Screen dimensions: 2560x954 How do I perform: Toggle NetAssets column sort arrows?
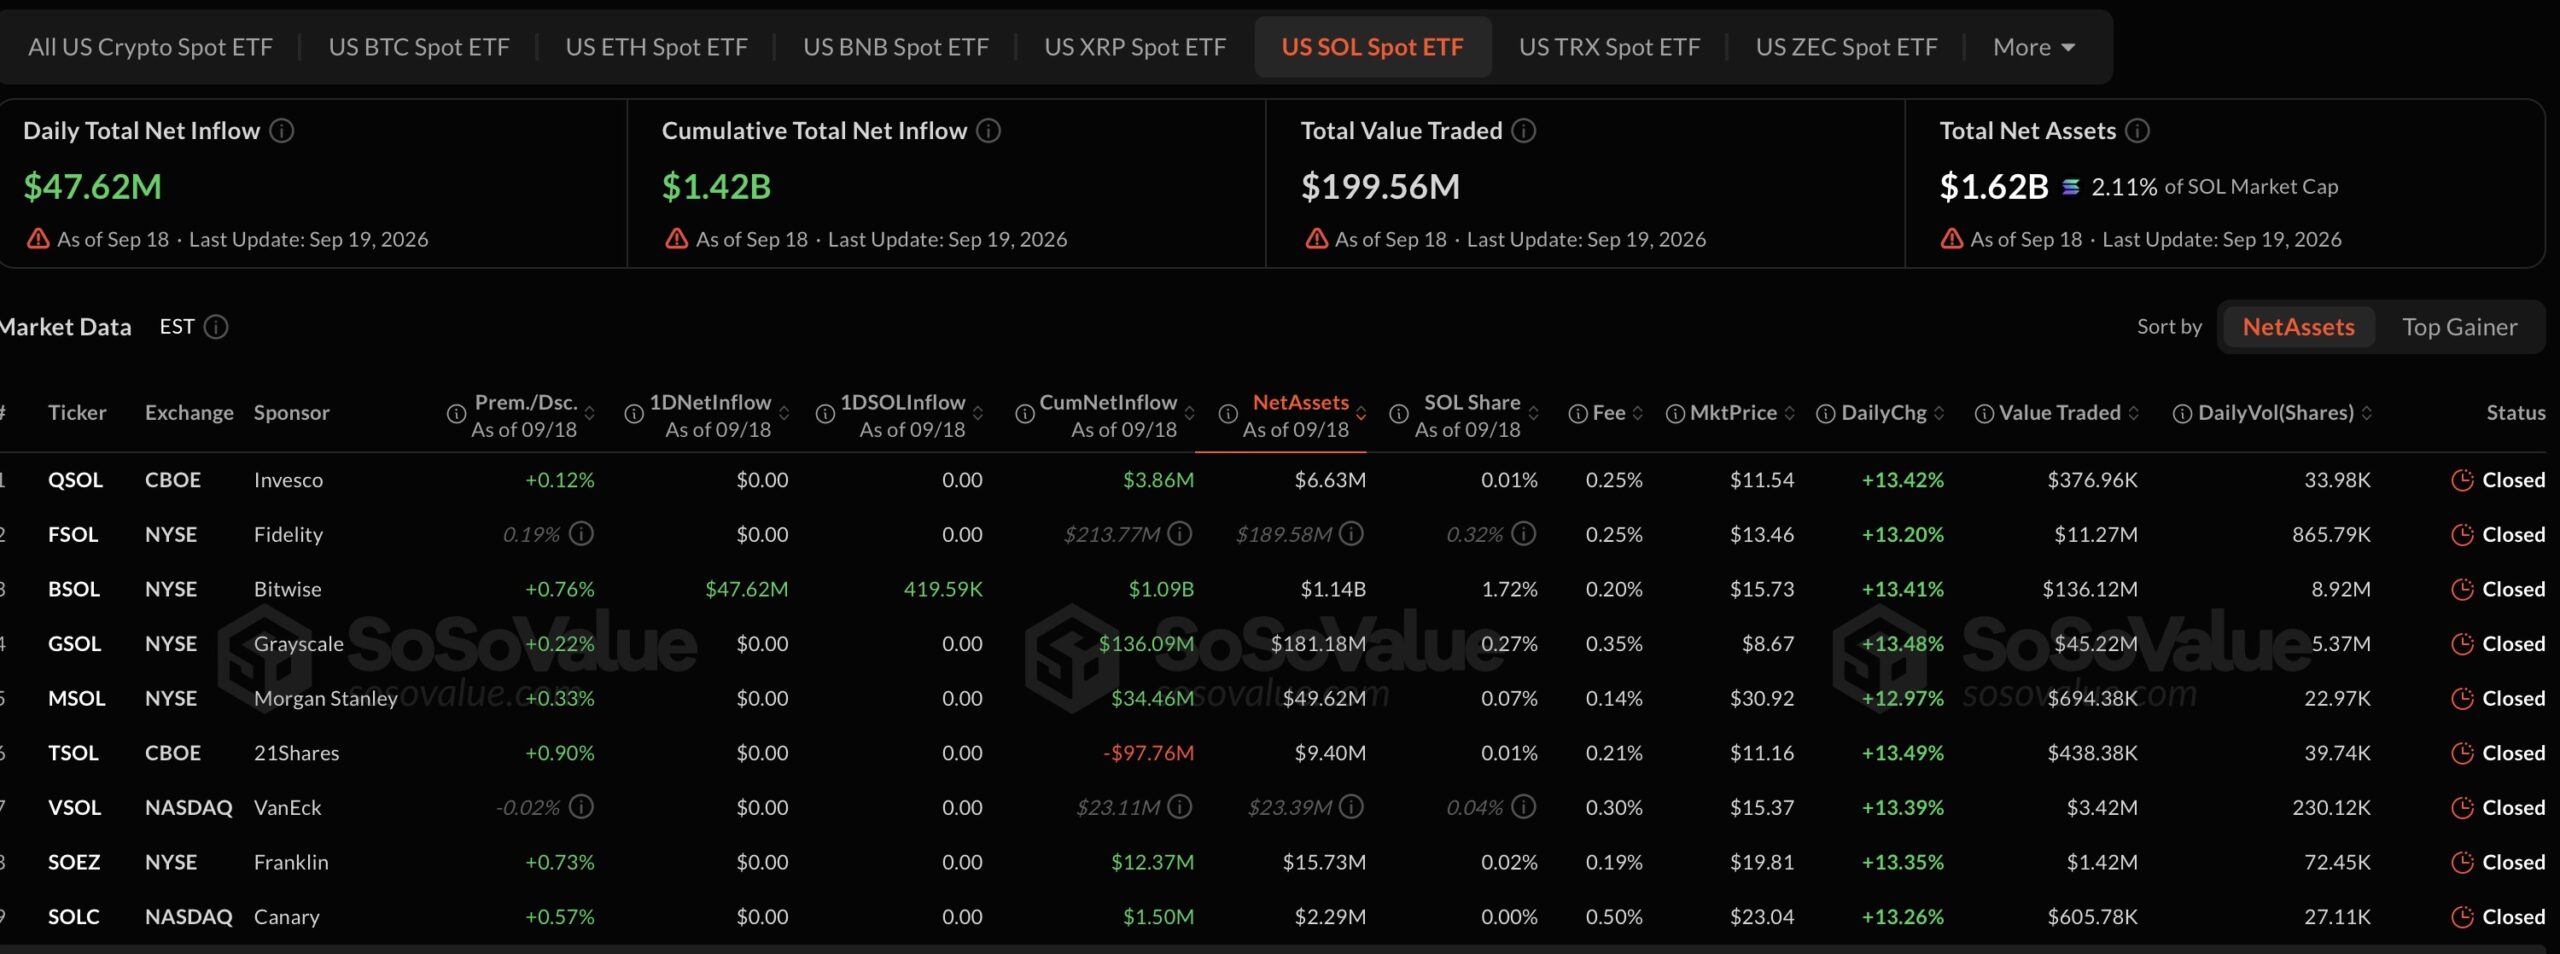click(x=1361, y=414)
